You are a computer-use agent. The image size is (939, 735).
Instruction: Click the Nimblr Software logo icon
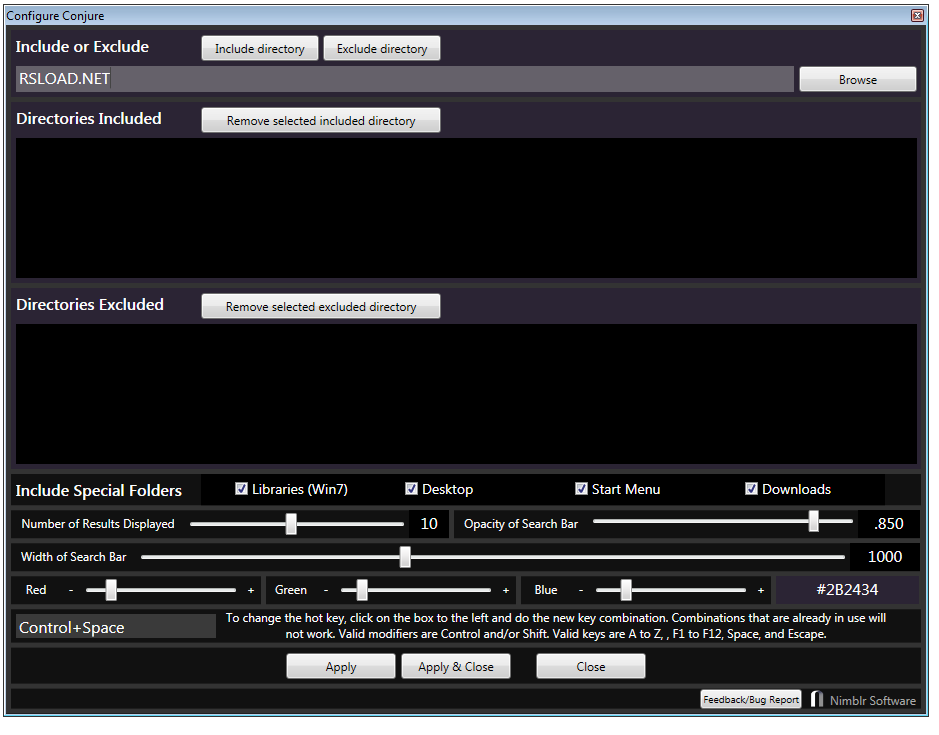pyautogui.click(x=817, y=699)
